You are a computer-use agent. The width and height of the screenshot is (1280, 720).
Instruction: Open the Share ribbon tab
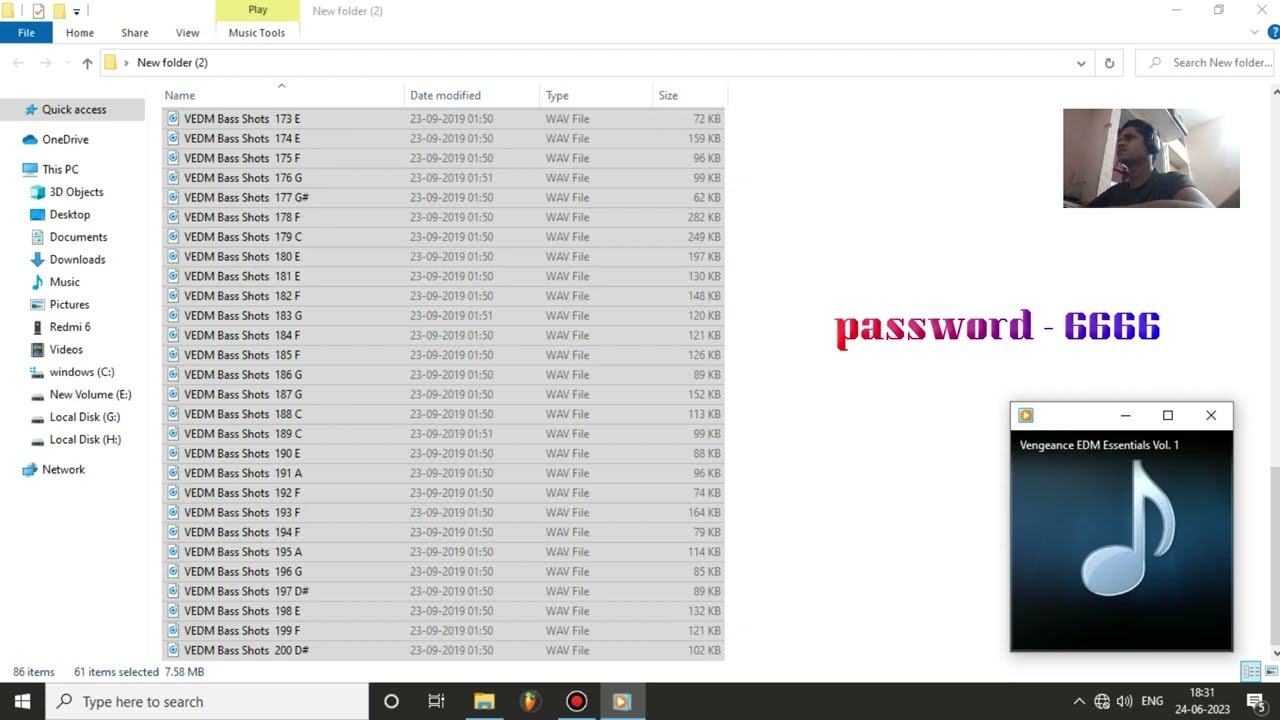pyautogui.click(x=135, y=33)
